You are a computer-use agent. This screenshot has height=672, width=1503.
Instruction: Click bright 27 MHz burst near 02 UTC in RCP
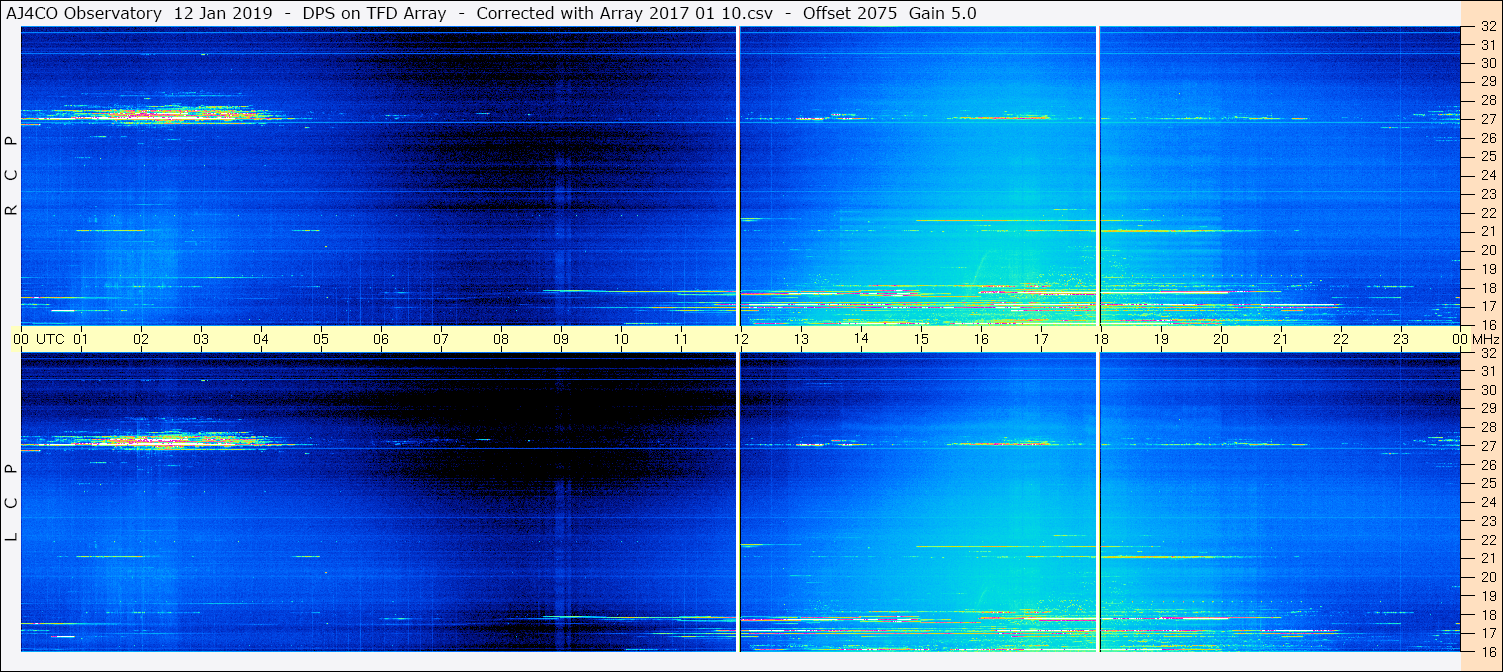pos(160,114)
